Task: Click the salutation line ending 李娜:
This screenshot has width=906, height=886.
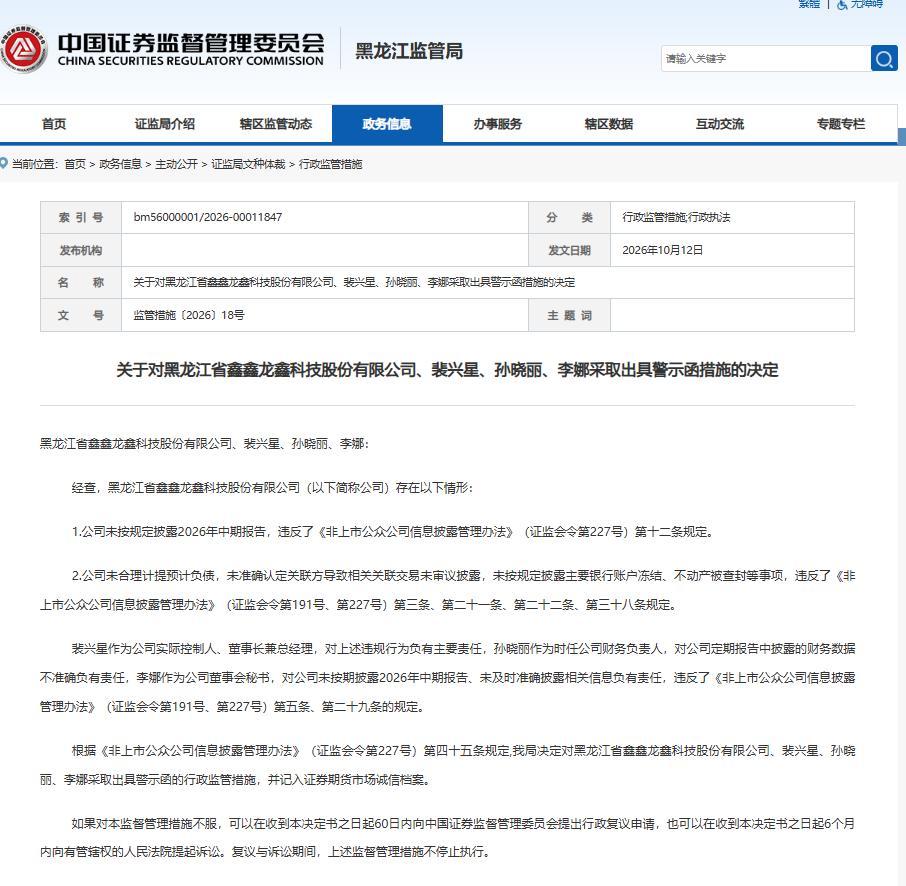Action: 204,444
